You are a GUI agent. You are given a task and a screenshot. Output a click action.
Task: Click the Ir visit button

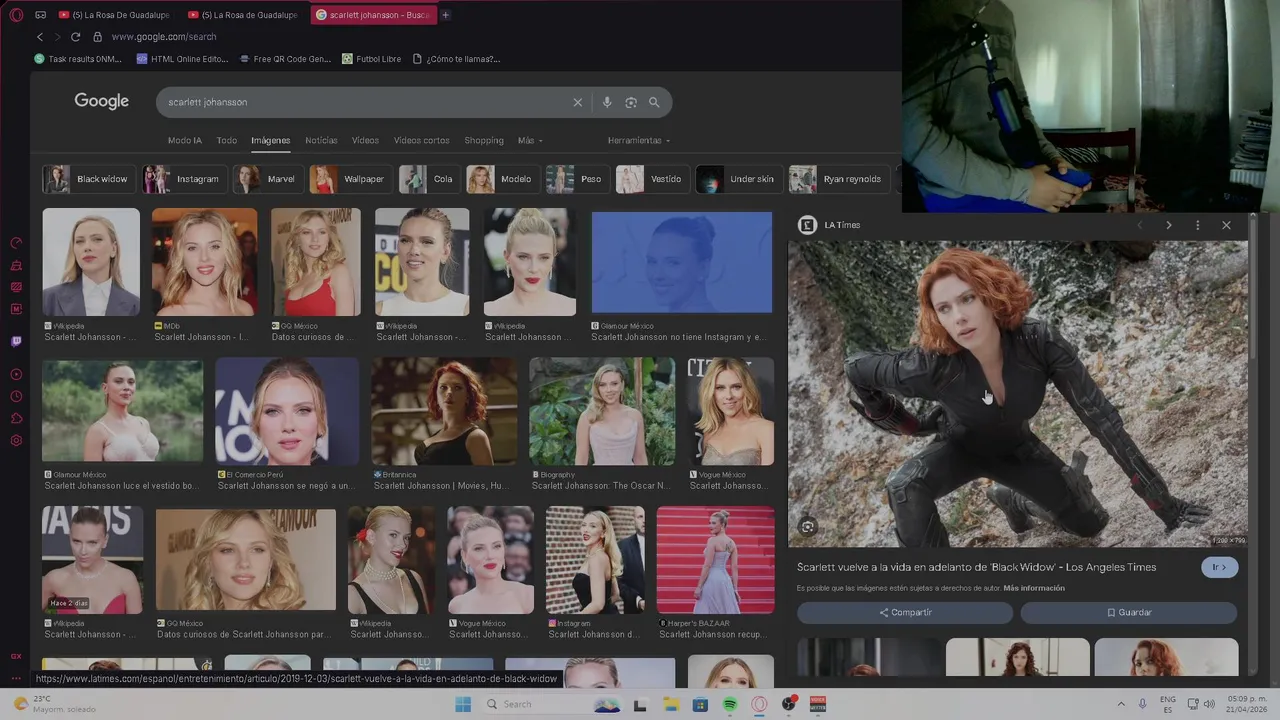click(1219, 567)
